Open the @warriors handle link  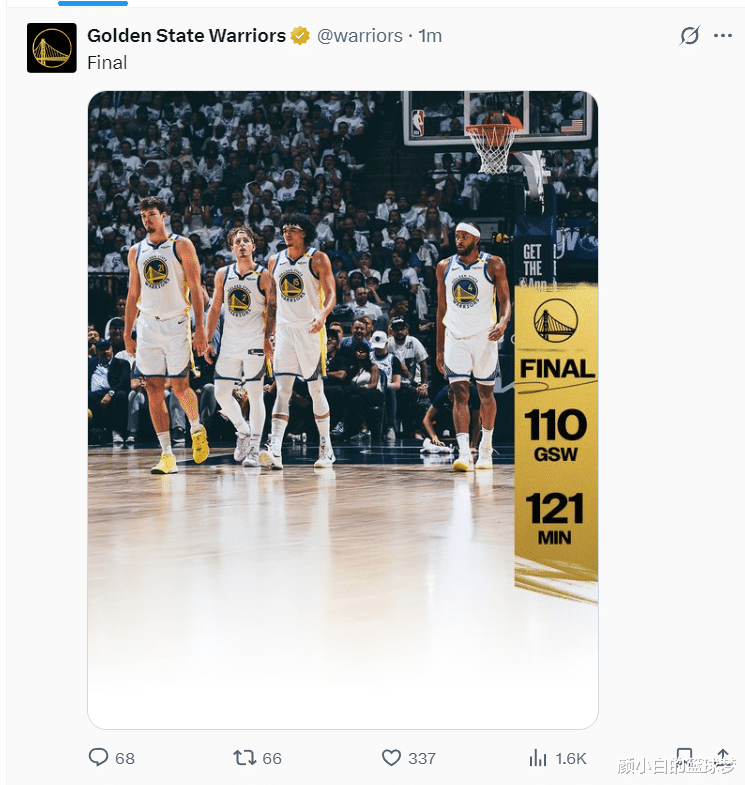(x=360, y=36)
